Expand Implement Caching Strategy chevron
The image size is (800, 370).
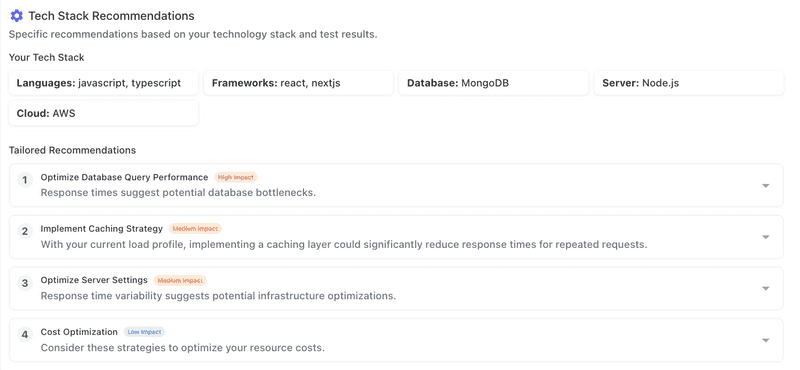click(x=765, y=237)
